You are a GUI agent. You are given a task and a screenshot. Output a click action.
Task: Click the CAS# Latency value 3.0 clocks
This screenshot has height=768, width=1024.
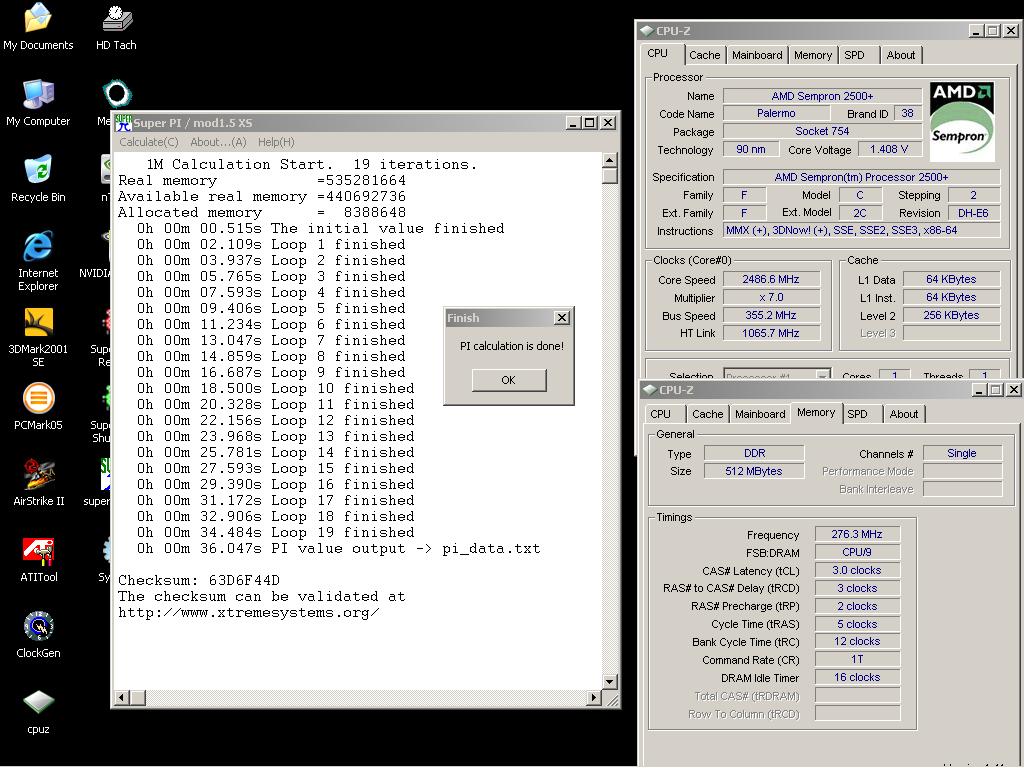857,570
